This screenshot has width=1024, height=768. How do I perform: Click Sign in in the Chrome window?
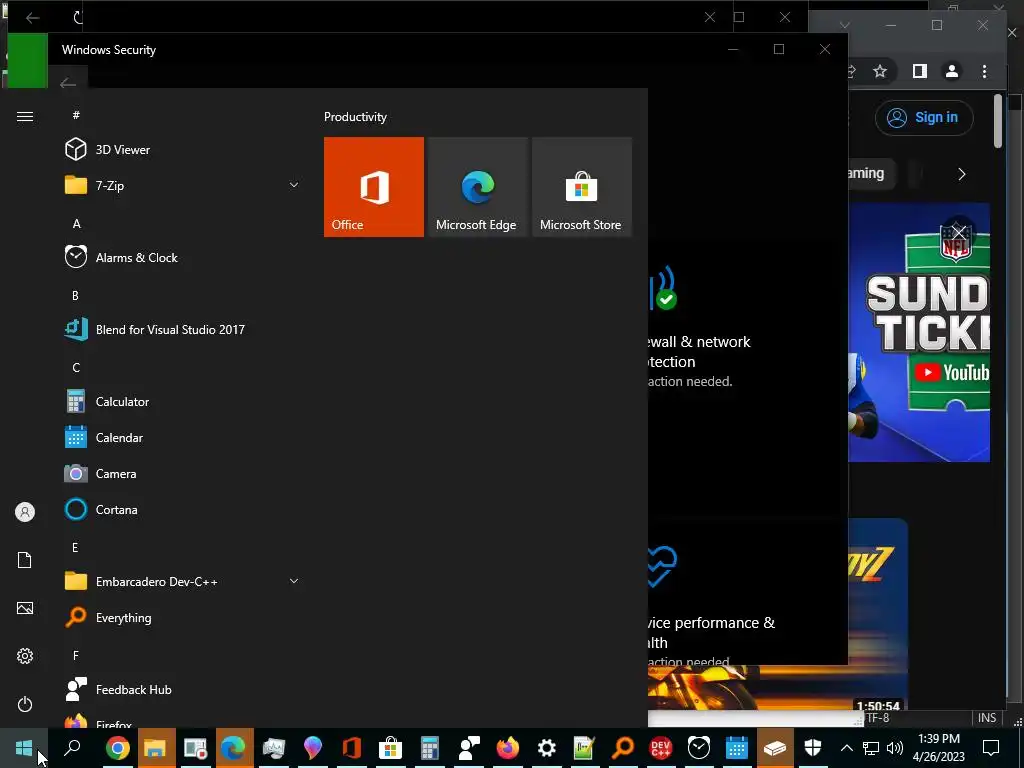point(923,118)
